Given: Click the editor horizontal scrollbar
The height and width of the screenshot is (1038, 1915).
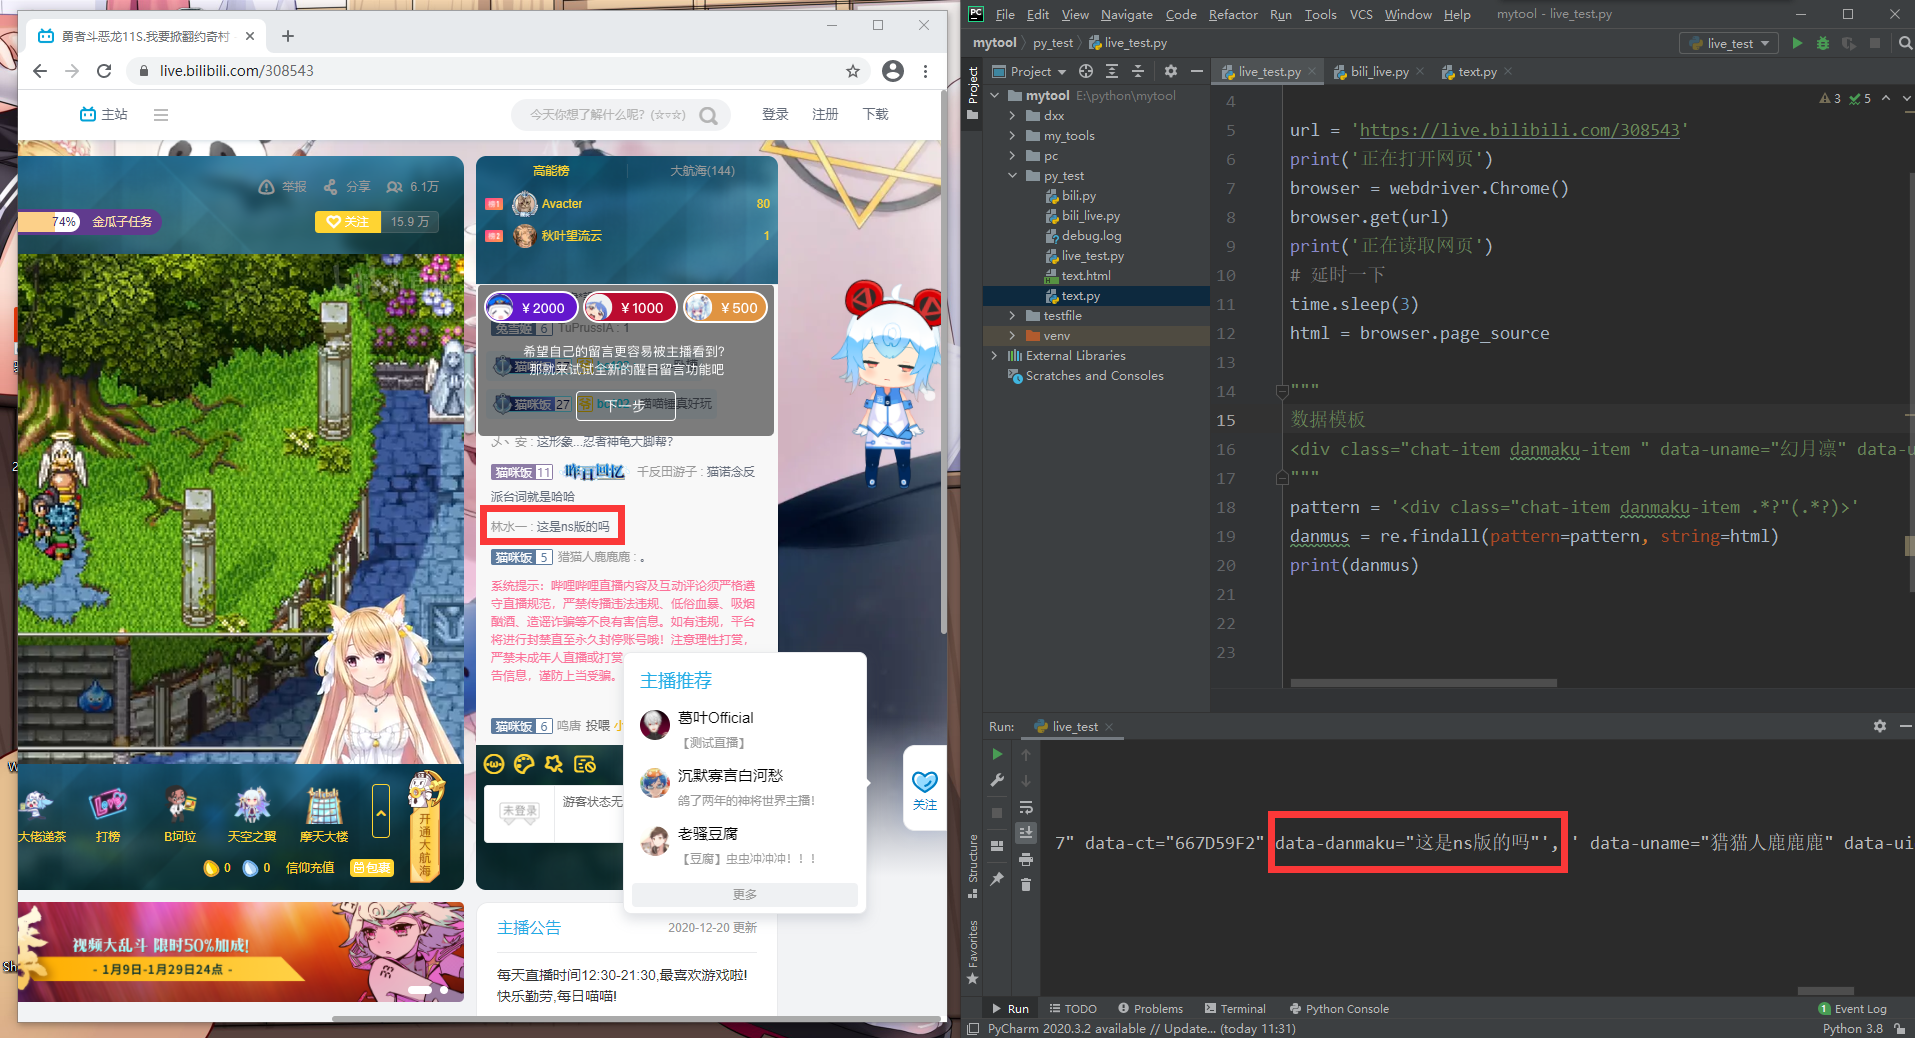Looking at the screenshot, I should 1423,683.
